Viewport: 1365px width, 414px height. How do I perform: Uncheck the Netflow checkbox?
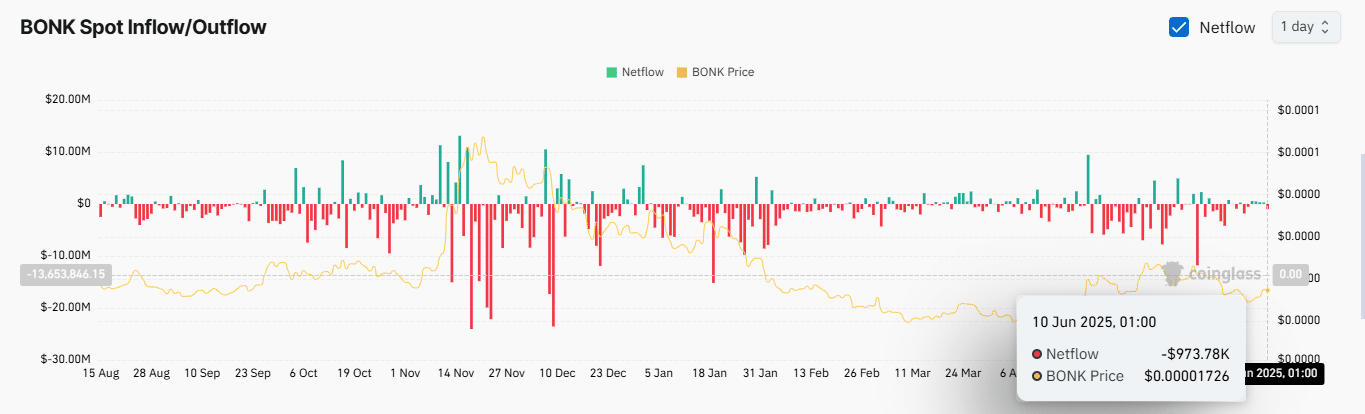[x=1179, y=27]
